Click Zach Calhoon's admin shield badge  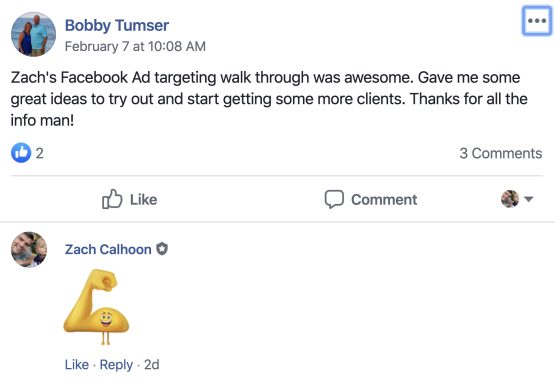pos(162,249)
